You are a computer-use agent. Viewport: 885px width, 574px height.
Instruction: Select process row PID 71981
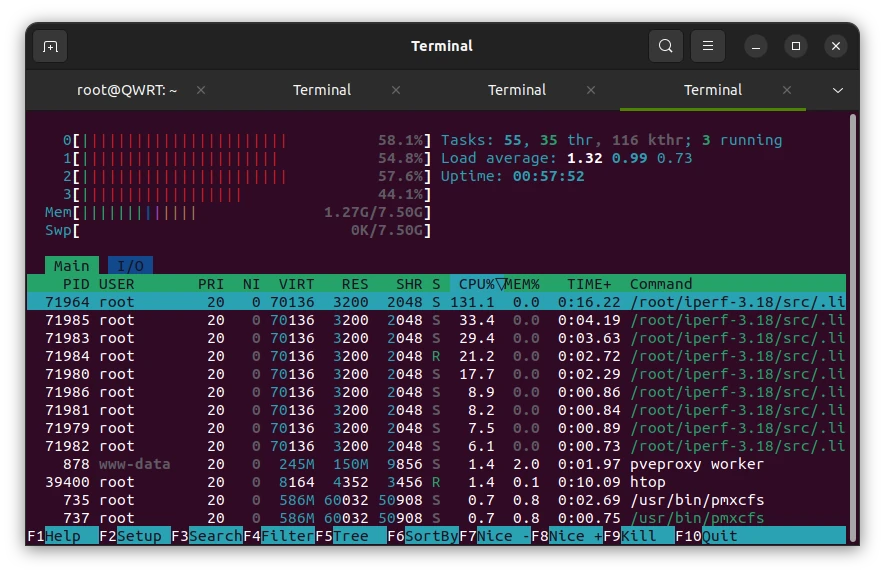(436, 410)
